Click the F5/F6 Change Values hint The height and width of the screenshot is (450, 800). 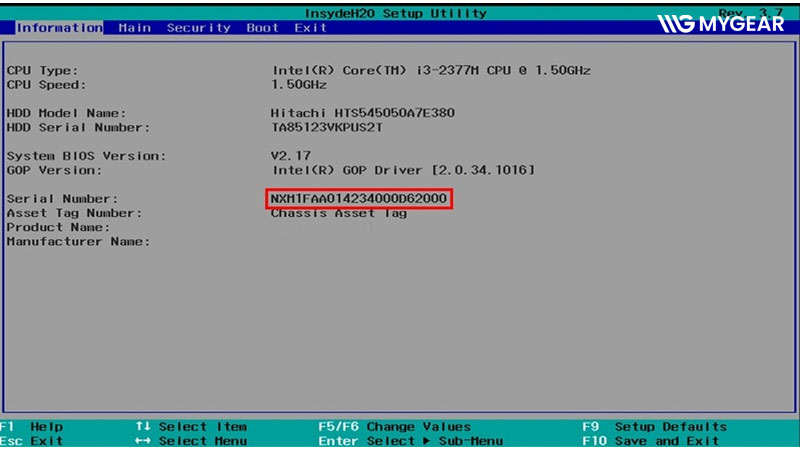click(x=394, y=427)
